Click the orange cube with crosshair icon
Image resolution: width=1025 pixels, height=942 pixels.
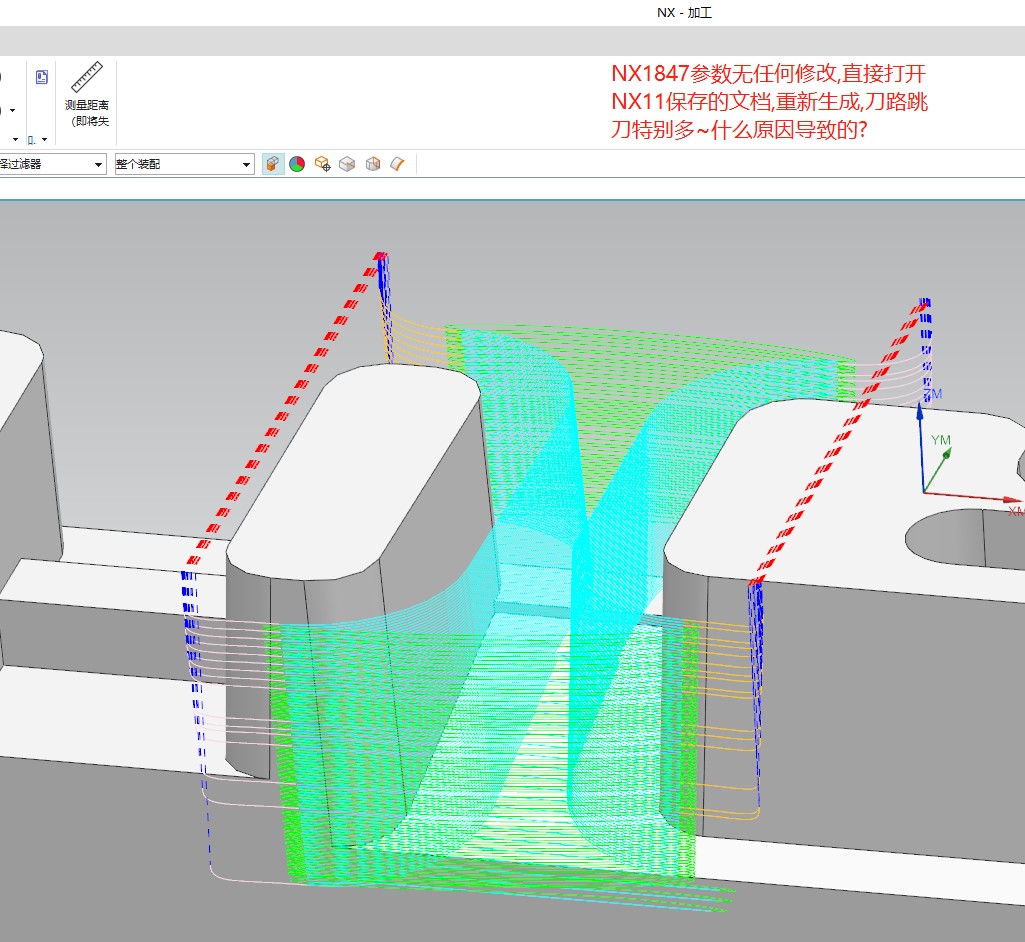pyautogui.click(x=322, y=163)
